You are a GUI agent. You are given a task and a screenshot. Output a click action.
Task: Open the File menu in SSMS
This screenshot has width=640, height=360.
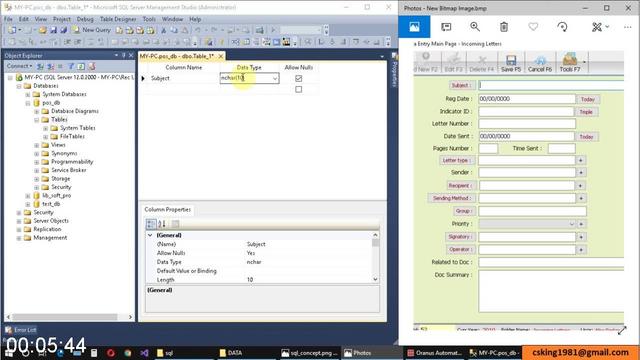(8, 19)
